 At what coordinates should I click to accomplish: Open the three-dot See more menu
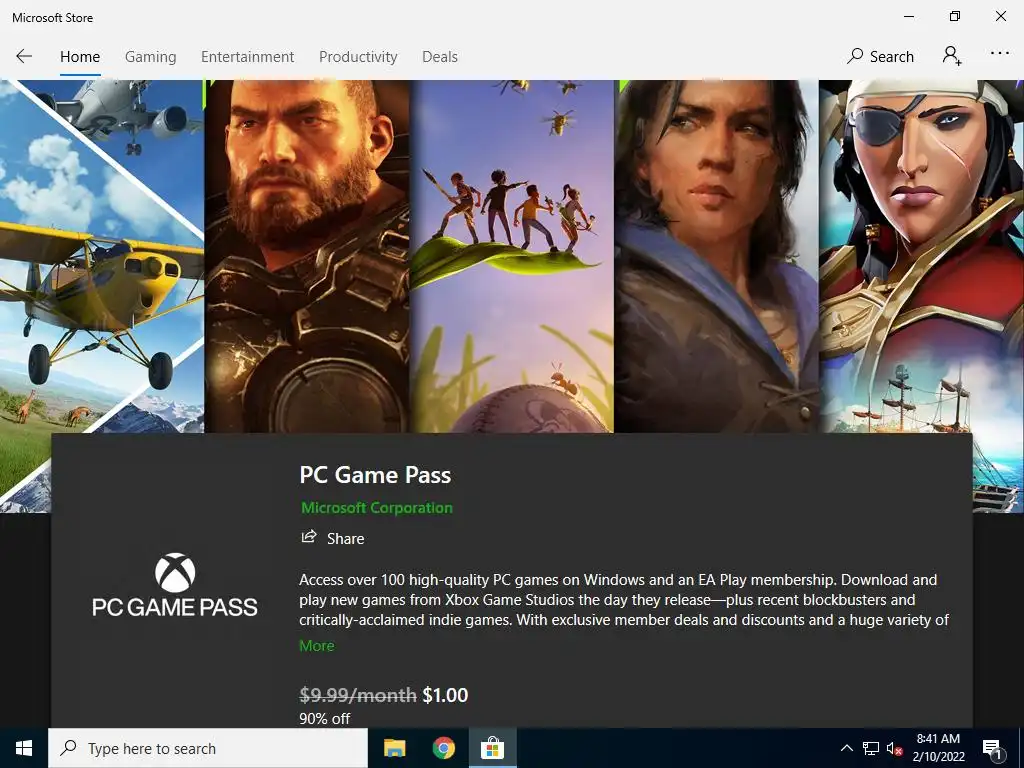pyautogui.click(x=1000, y=54)
